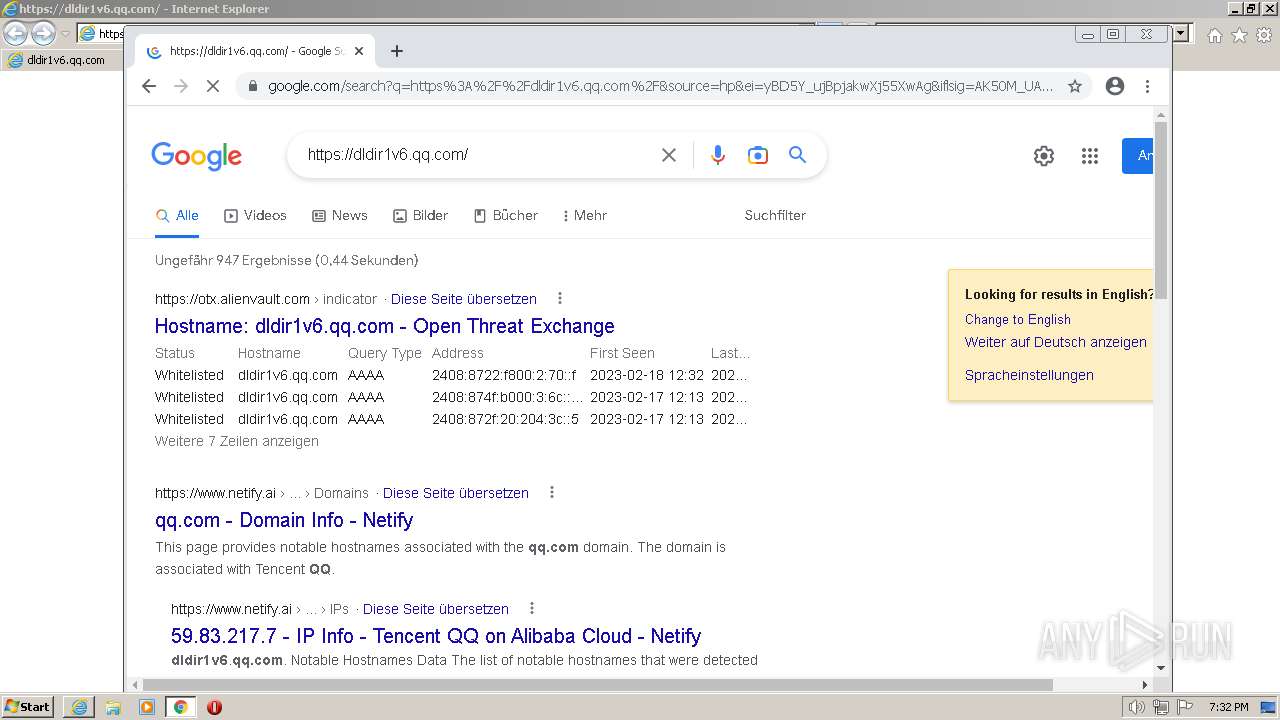Open Spracheinstellungen link
Screen dimensions: 1280x720
(1029, 375)
